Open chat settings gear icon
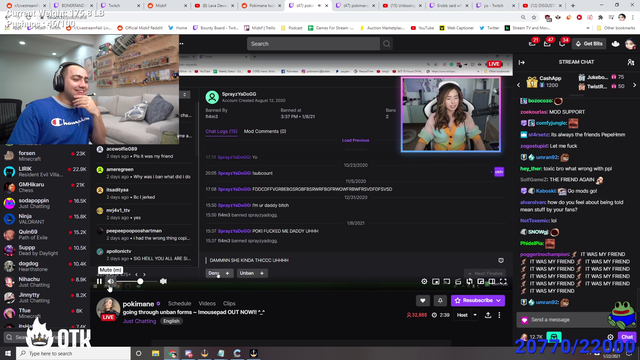 (610, 337)
